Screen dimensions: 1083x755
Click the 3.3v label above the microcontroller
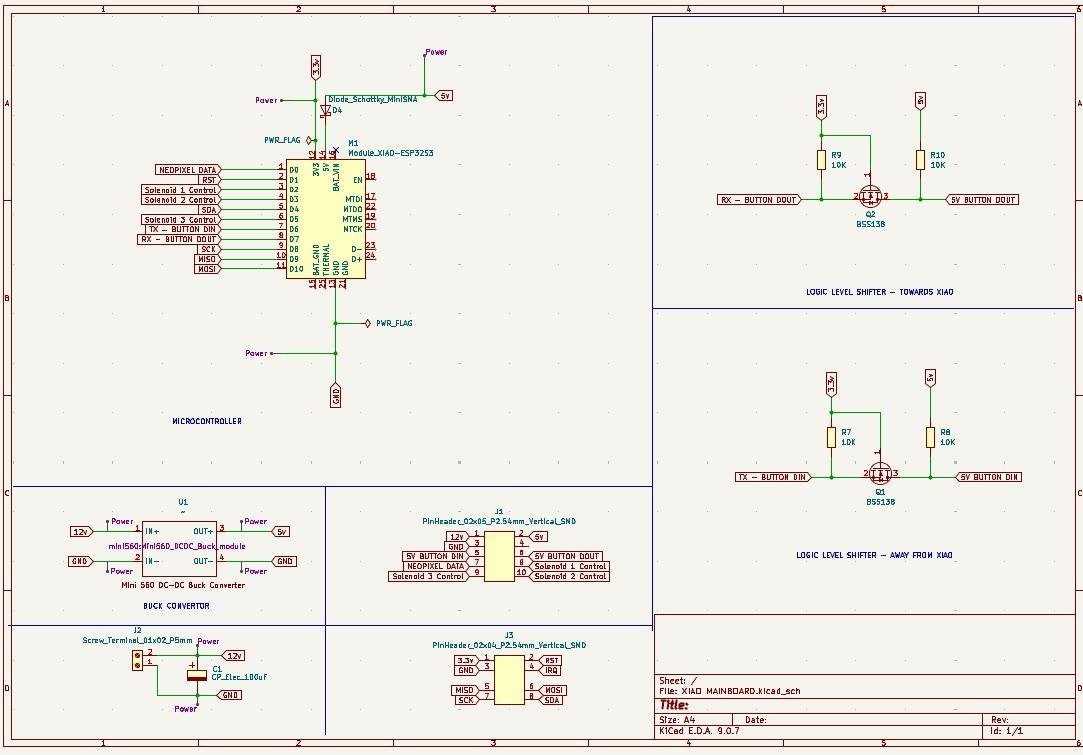click(316, 68)
